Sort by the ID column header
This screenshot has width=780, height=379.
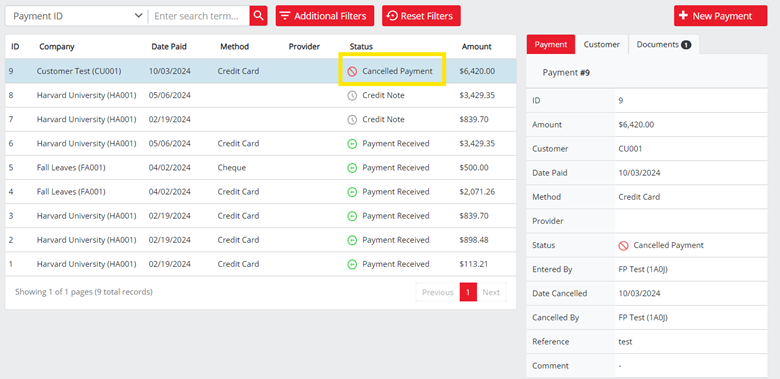[x=15, y=47]
